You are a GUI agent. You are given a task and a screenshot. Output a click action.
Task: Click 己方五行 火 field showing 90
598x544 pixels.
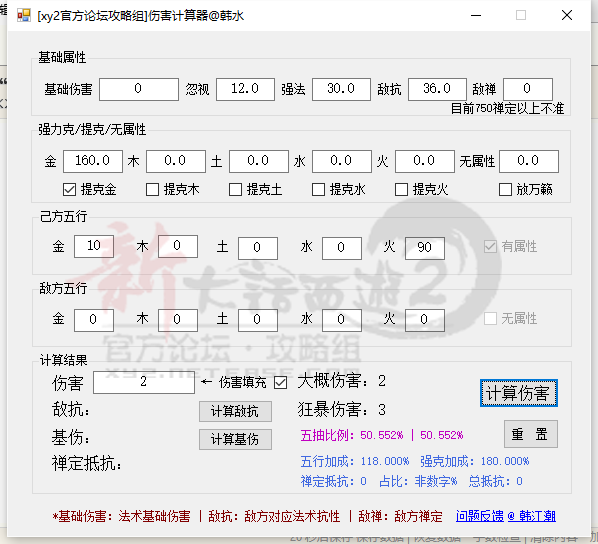(425, 248)
